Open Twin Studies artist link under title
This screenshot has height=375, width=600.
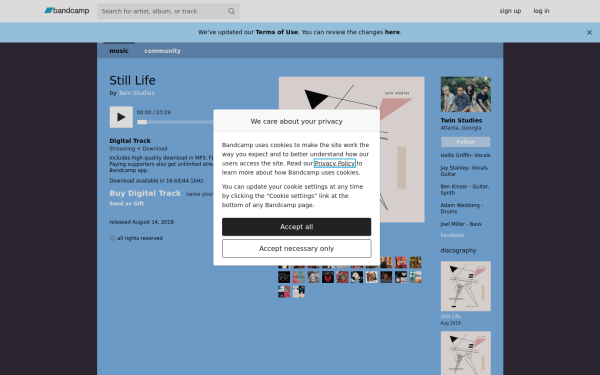(137, 93)
